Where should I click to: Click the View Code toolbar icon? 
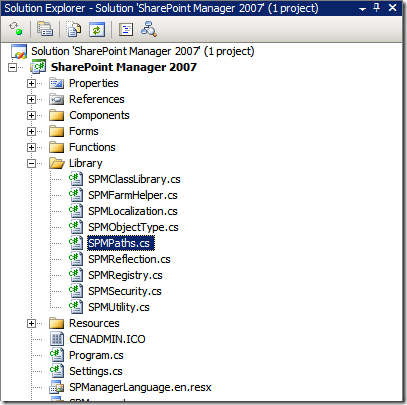pos(126,29)
